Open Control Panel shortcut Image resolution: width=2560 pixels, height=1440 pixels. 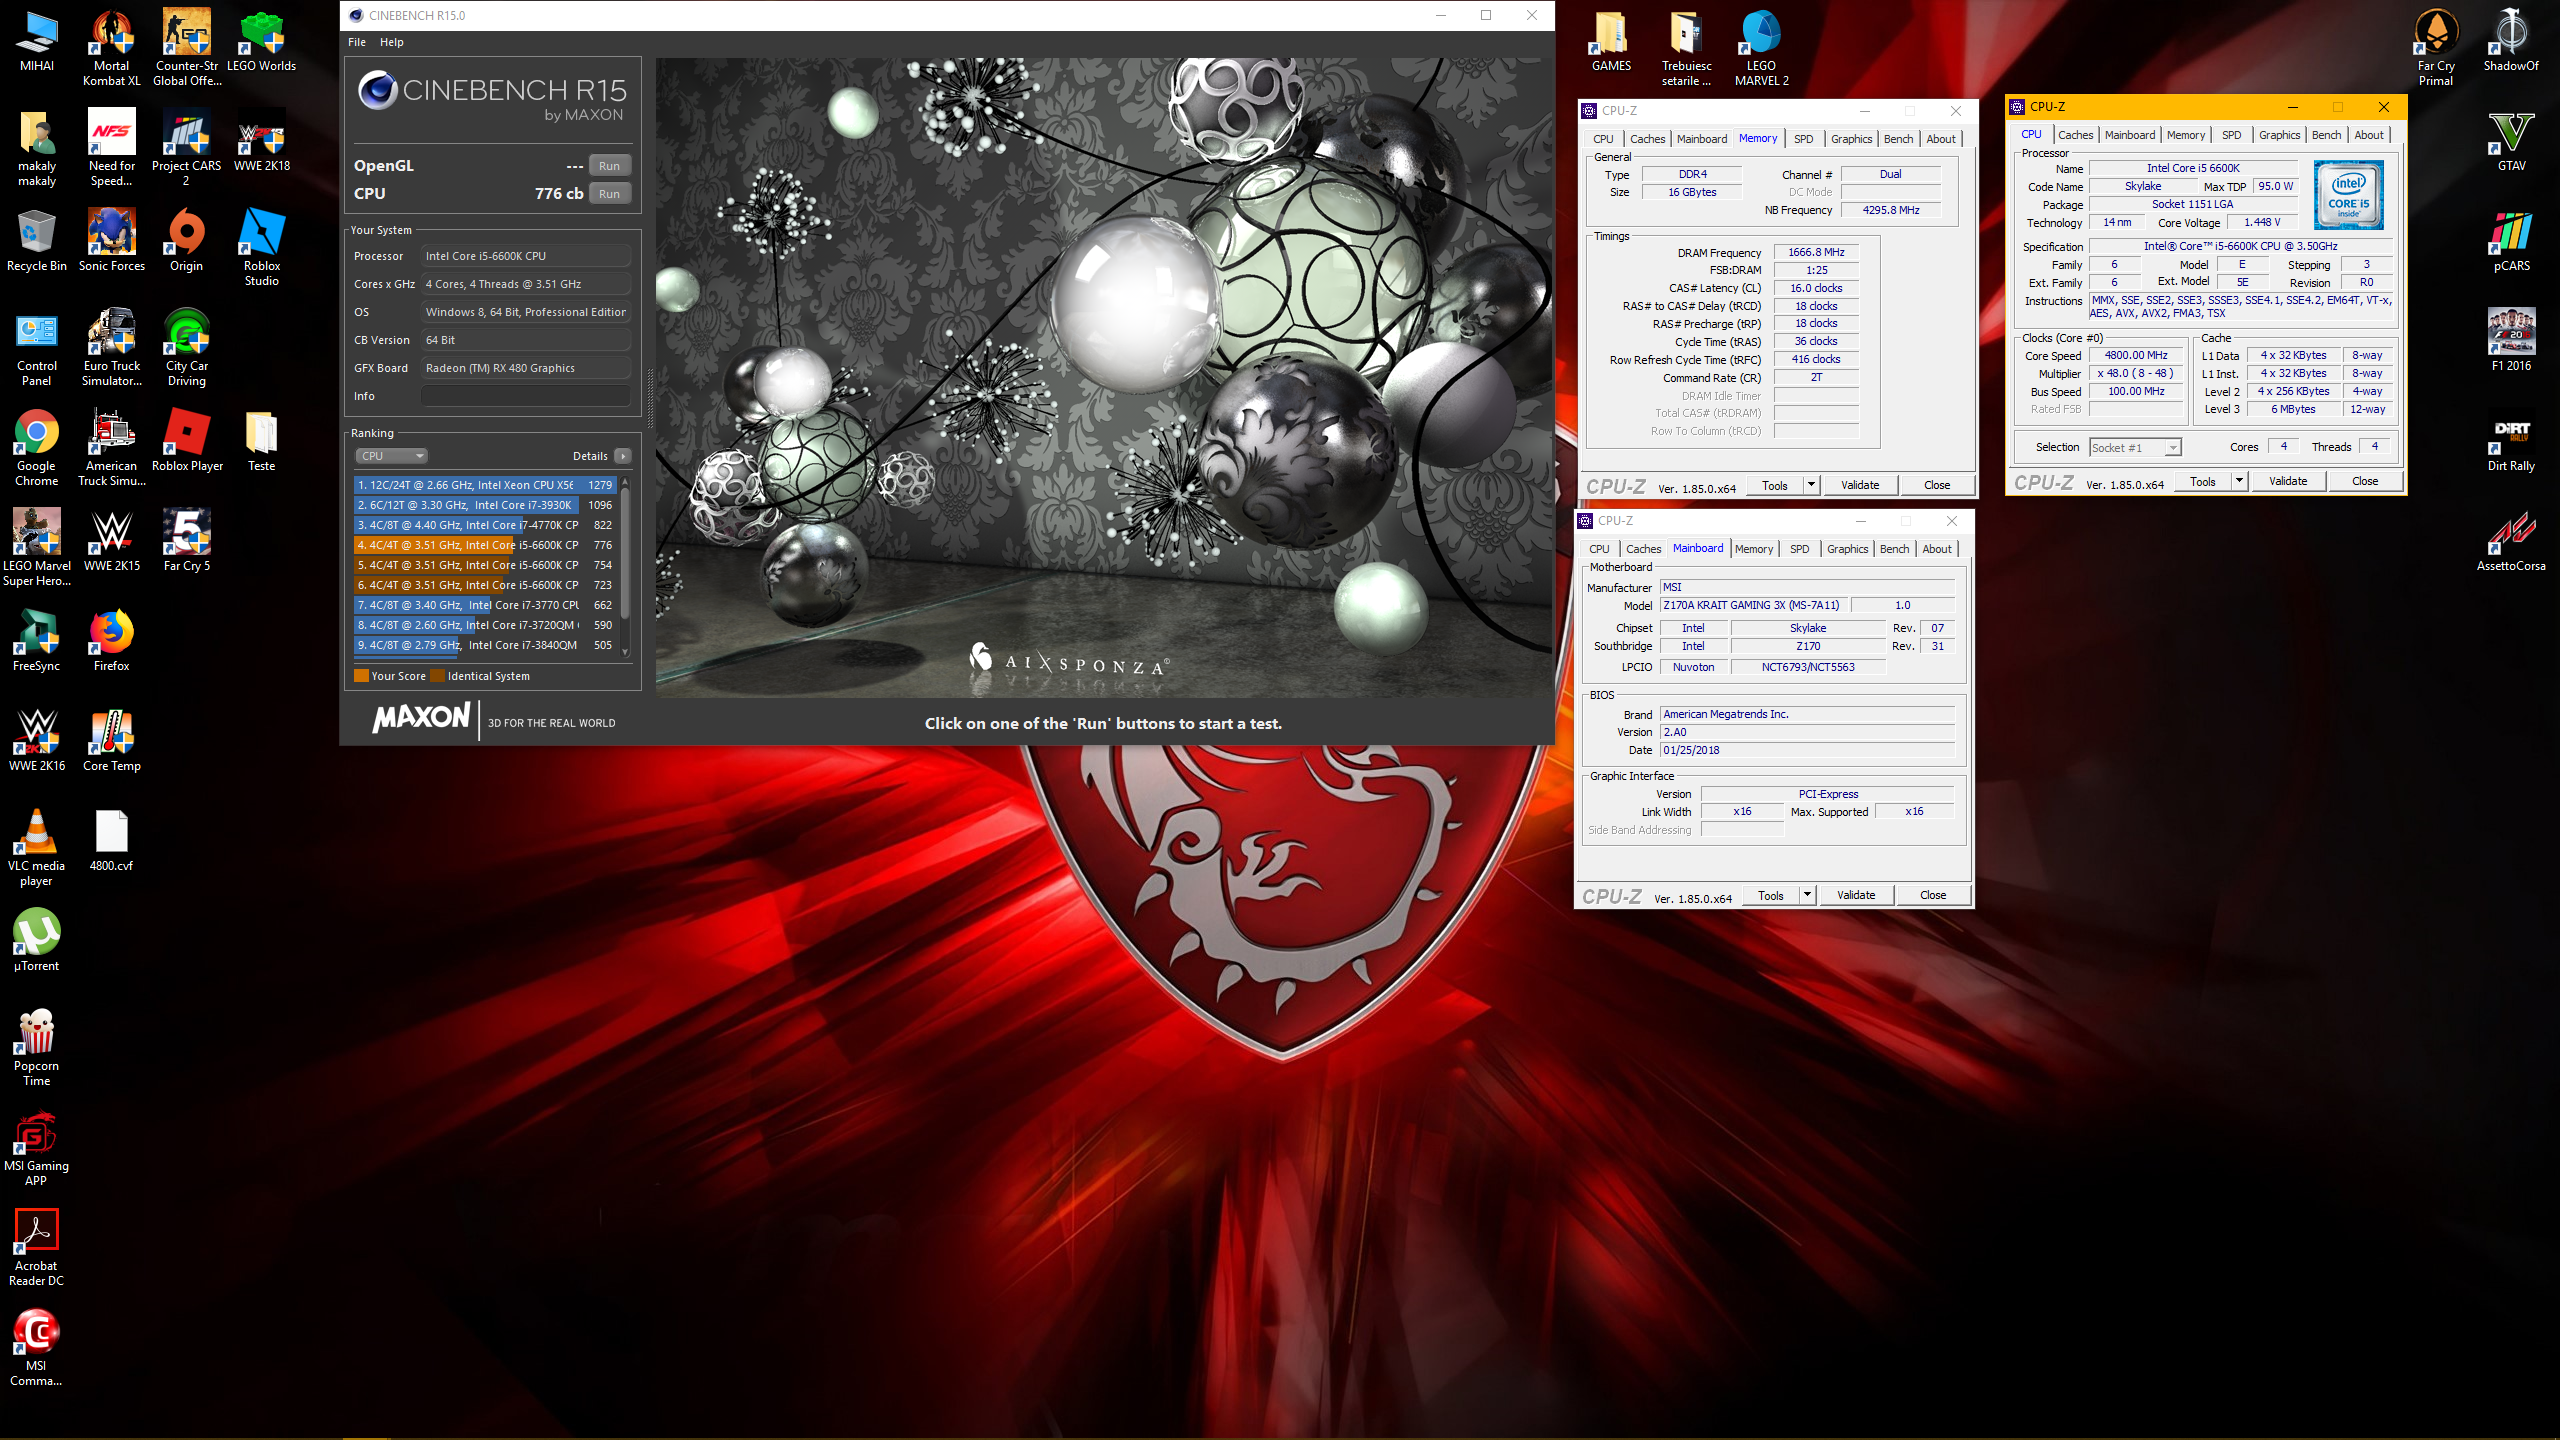[36, 347]
